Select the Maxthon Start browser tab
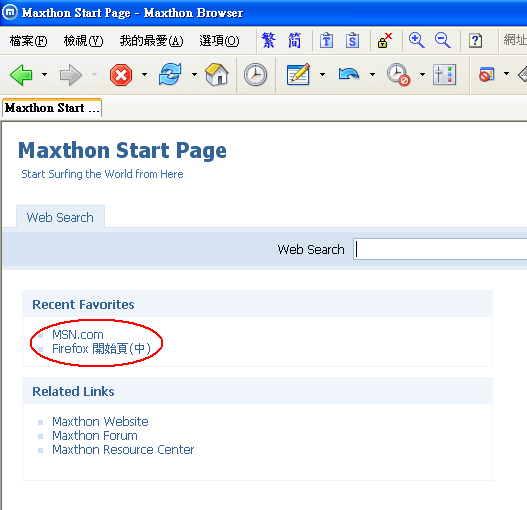Viewport: 527px width, 510px height. pyautogui.click(x=52, y=108)
